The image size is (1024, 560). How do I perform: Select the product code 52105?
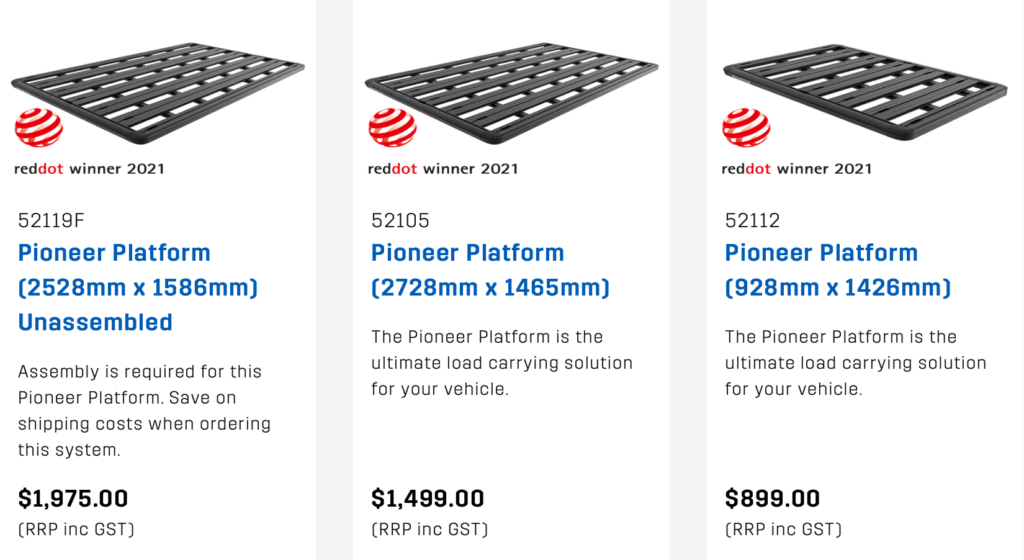[400, 221]
